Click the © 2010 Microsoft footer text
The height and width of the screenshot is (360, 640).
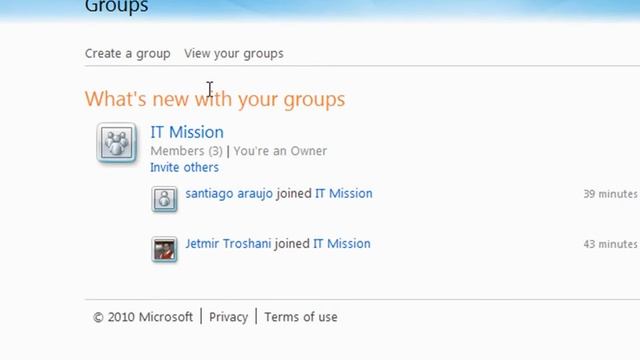pos(143,317)
